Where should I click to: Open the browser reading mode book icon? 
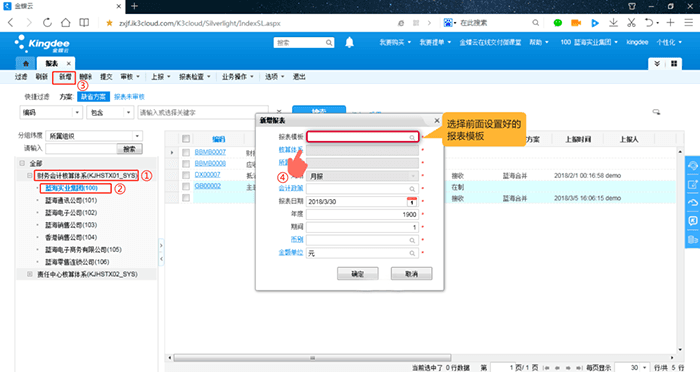click(84, 23)
